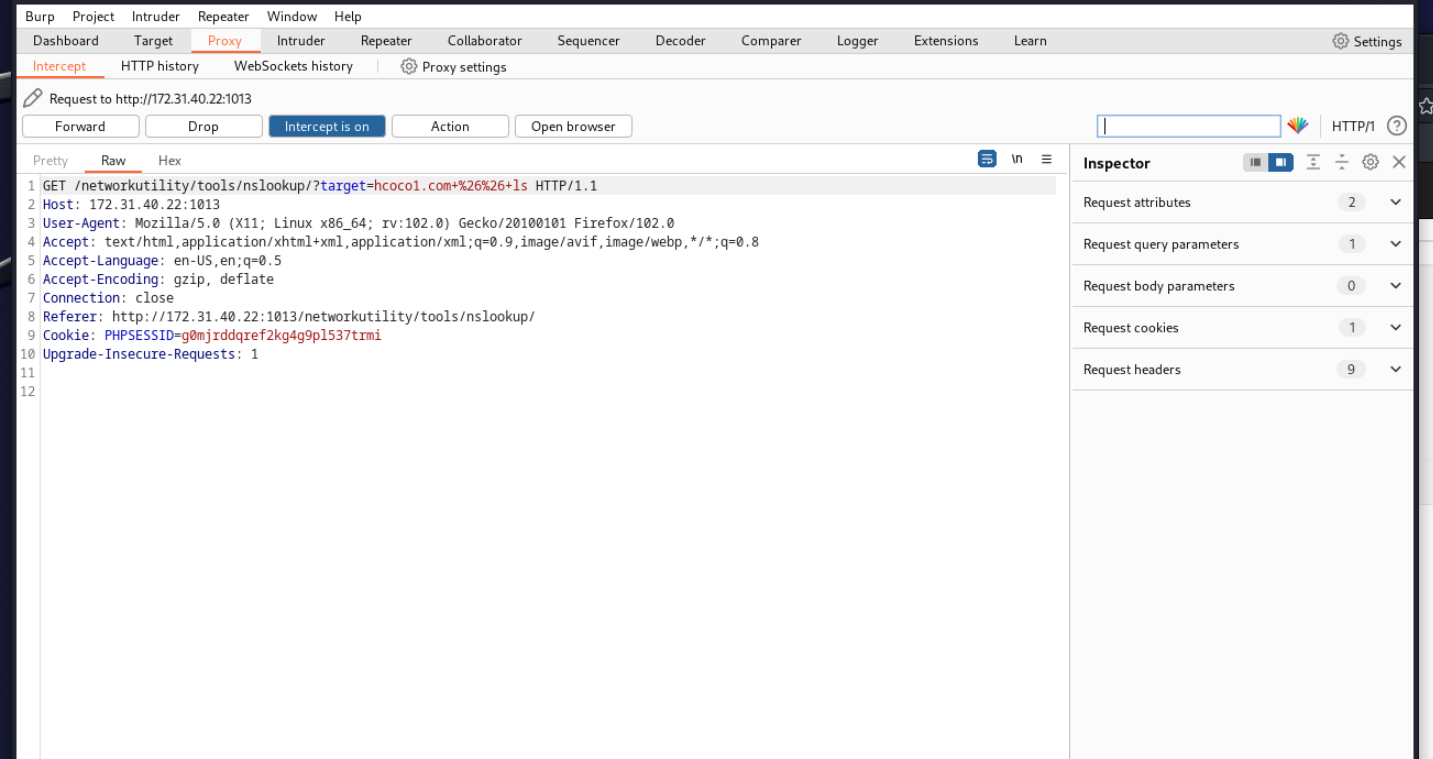Forward the intercepted request
Image resolution: width=1433 pixels, height=759 pixels.
click(80, 127)
